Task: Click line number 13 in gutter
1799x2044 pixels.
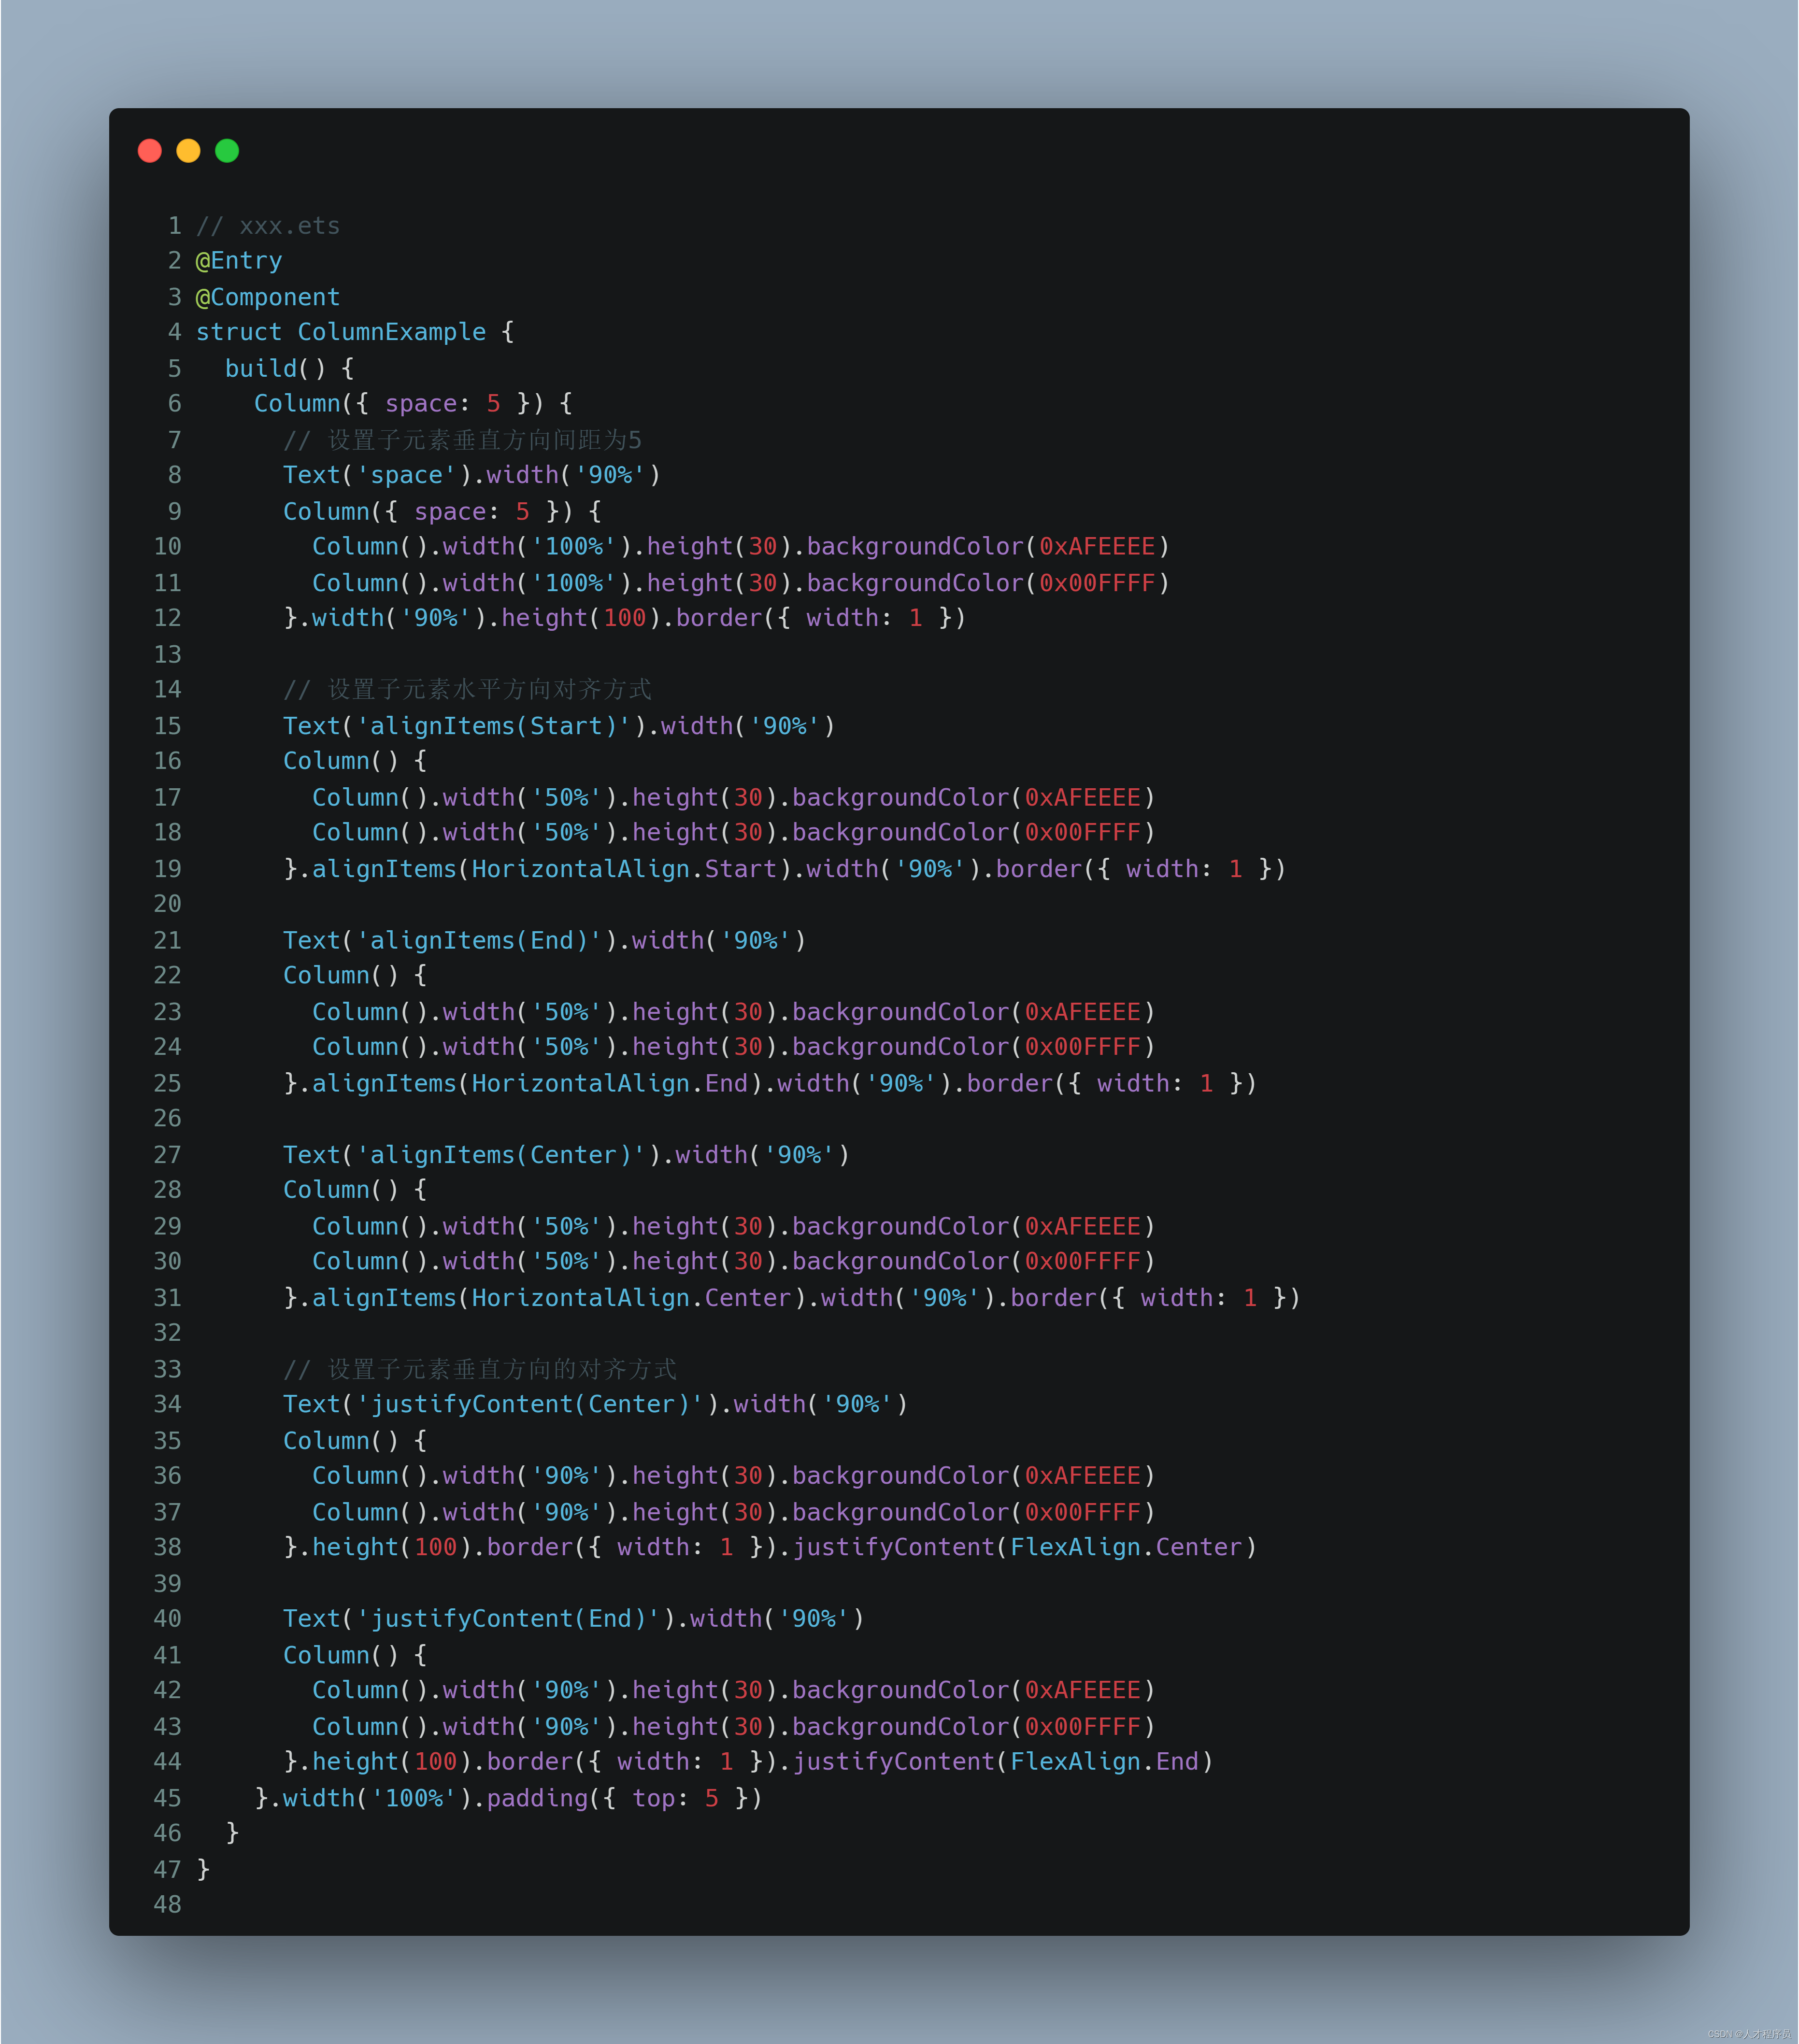Action: 167,655
